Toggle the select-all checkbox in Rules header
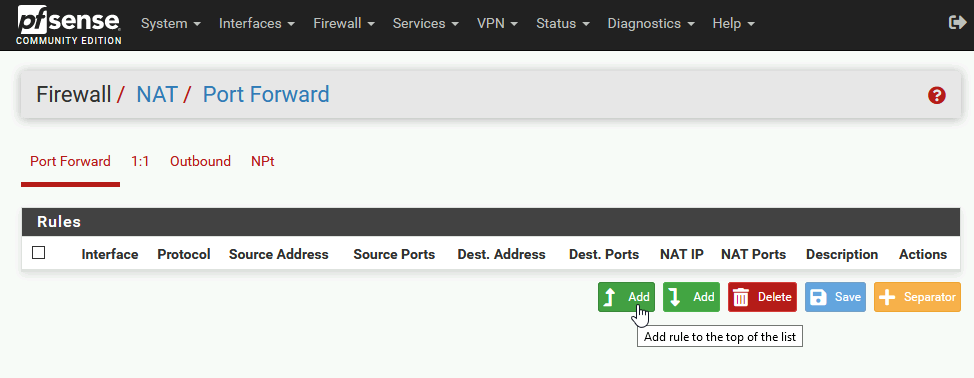This screenshot has height=378, width=974. click(39, 253)
